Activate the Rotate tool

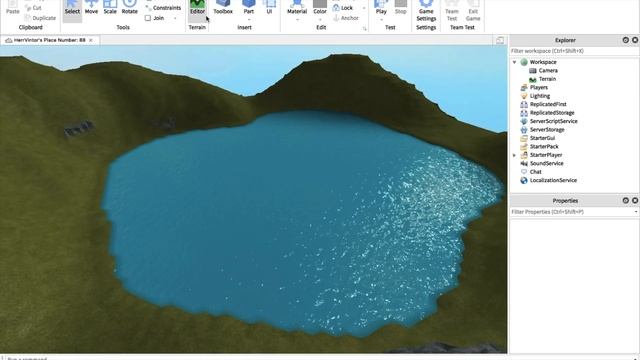129,8
